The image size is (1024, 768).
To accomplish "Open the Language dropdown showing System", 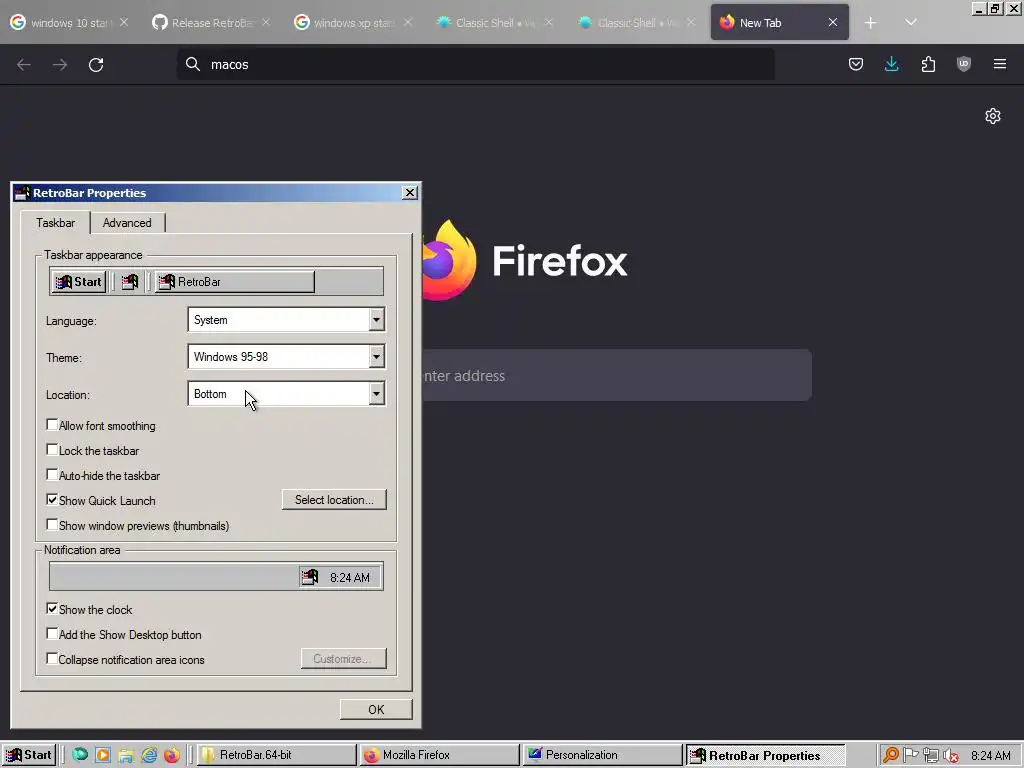I will click(286, 320).
